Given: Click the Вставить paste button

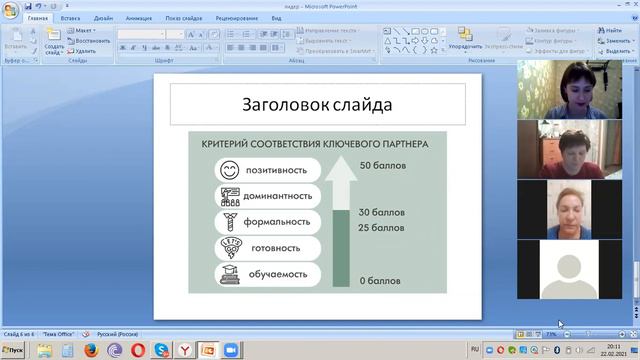Looking at the screenshot, I should pos(16,40).
